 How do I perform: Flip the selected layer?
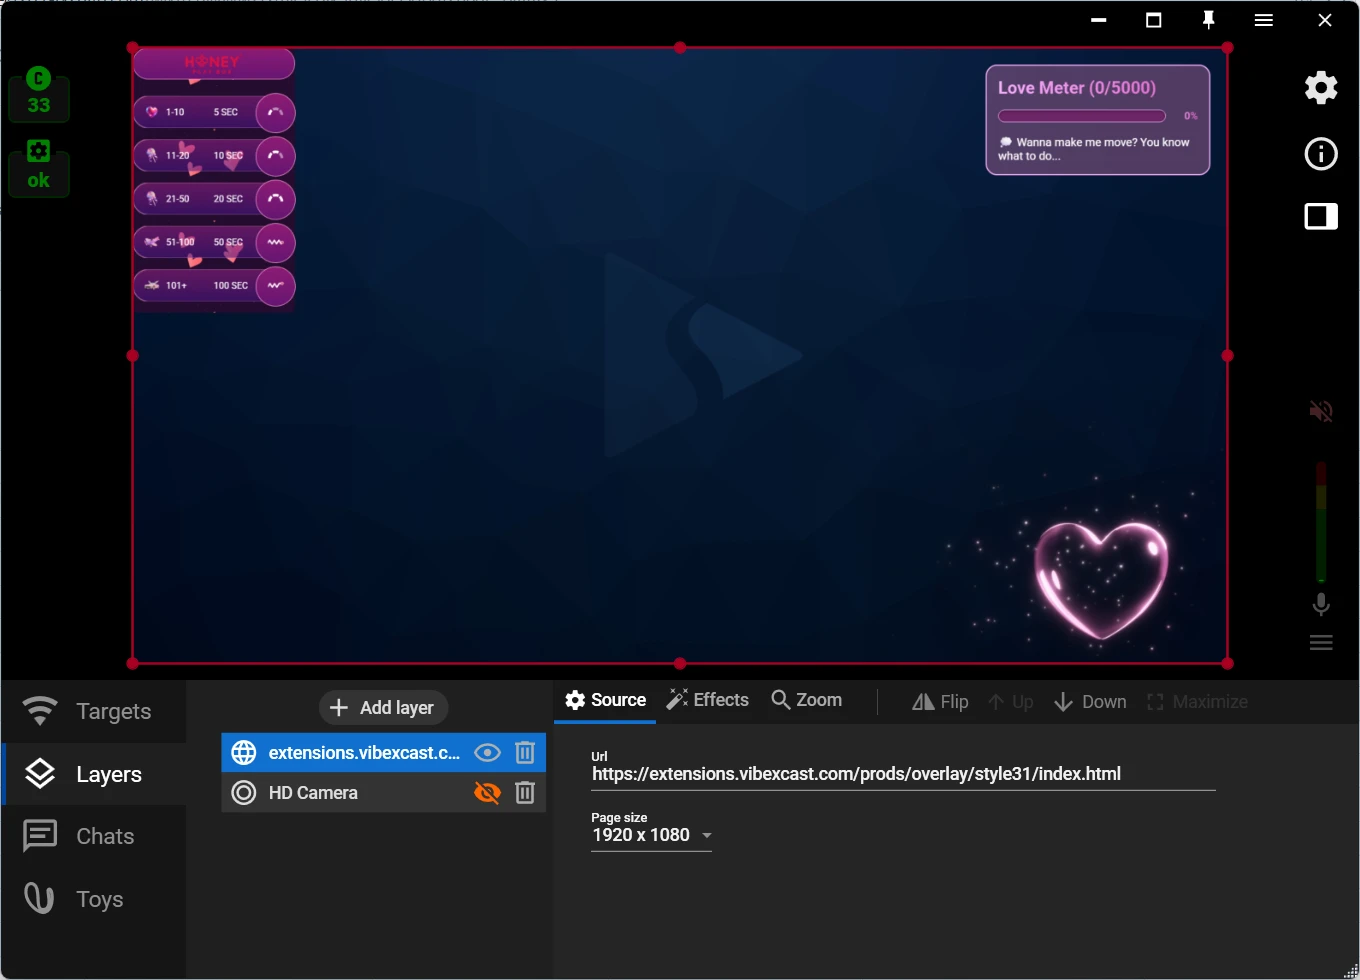click(940, 702)
